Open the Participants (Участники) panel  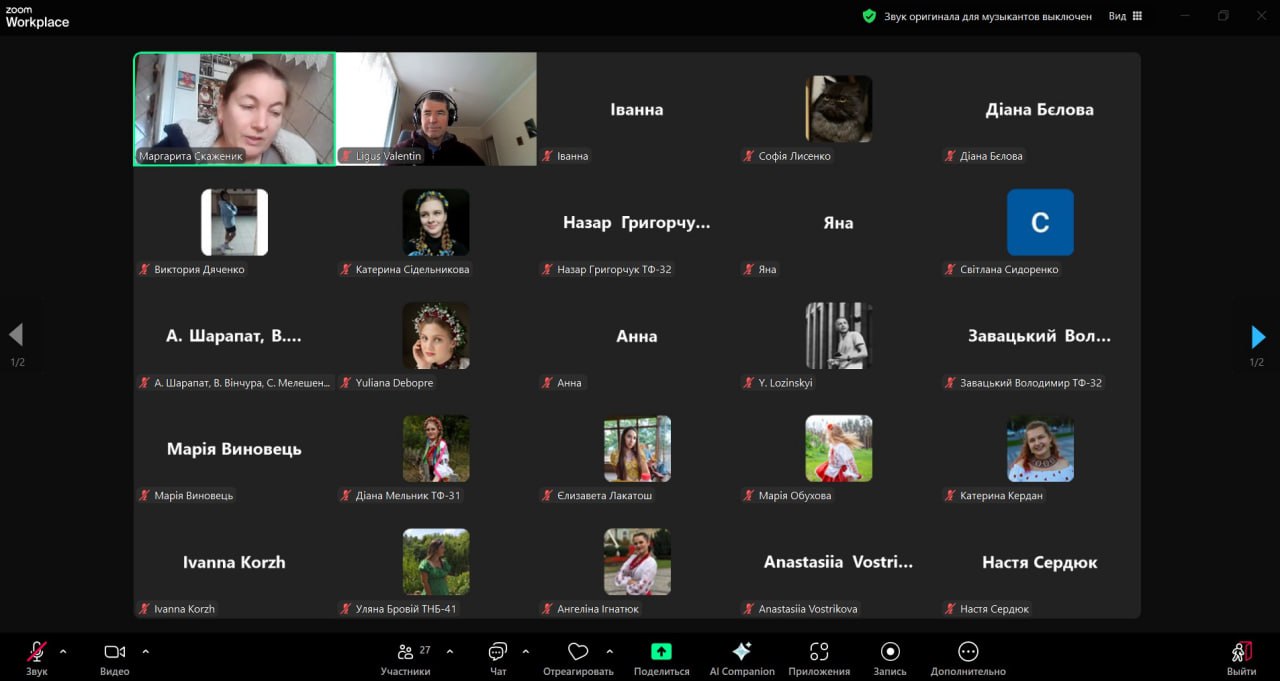point(405,653)
